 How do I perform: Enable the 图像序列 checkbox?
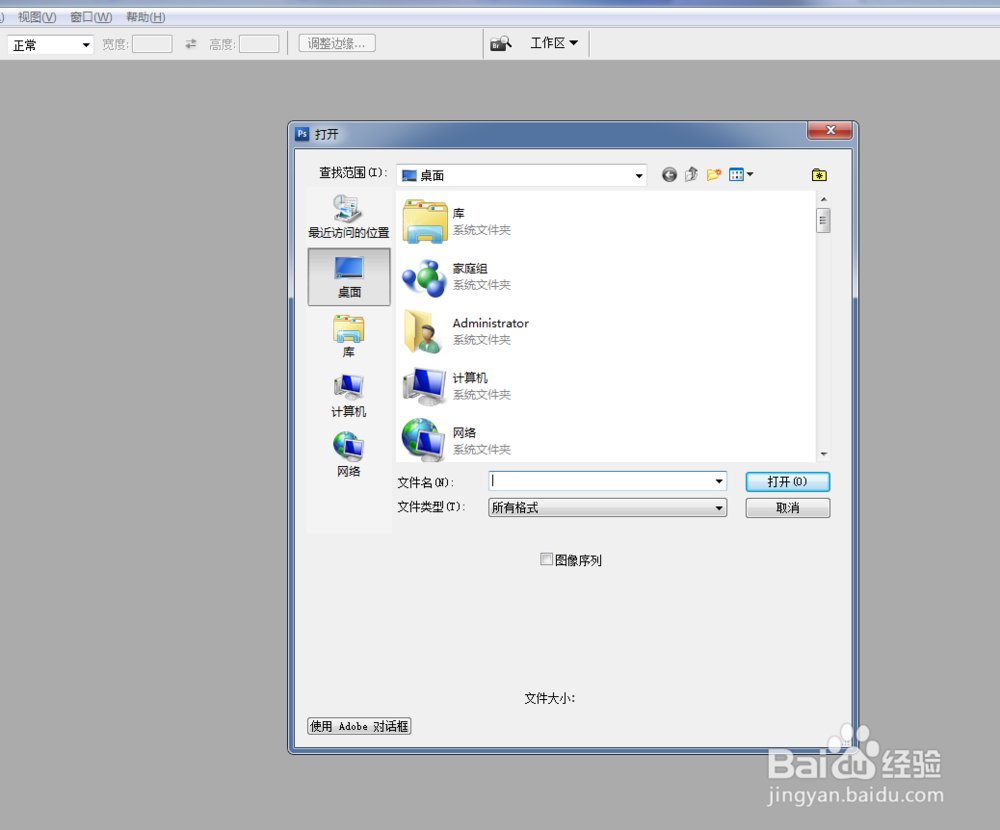[x=546, y=559]
